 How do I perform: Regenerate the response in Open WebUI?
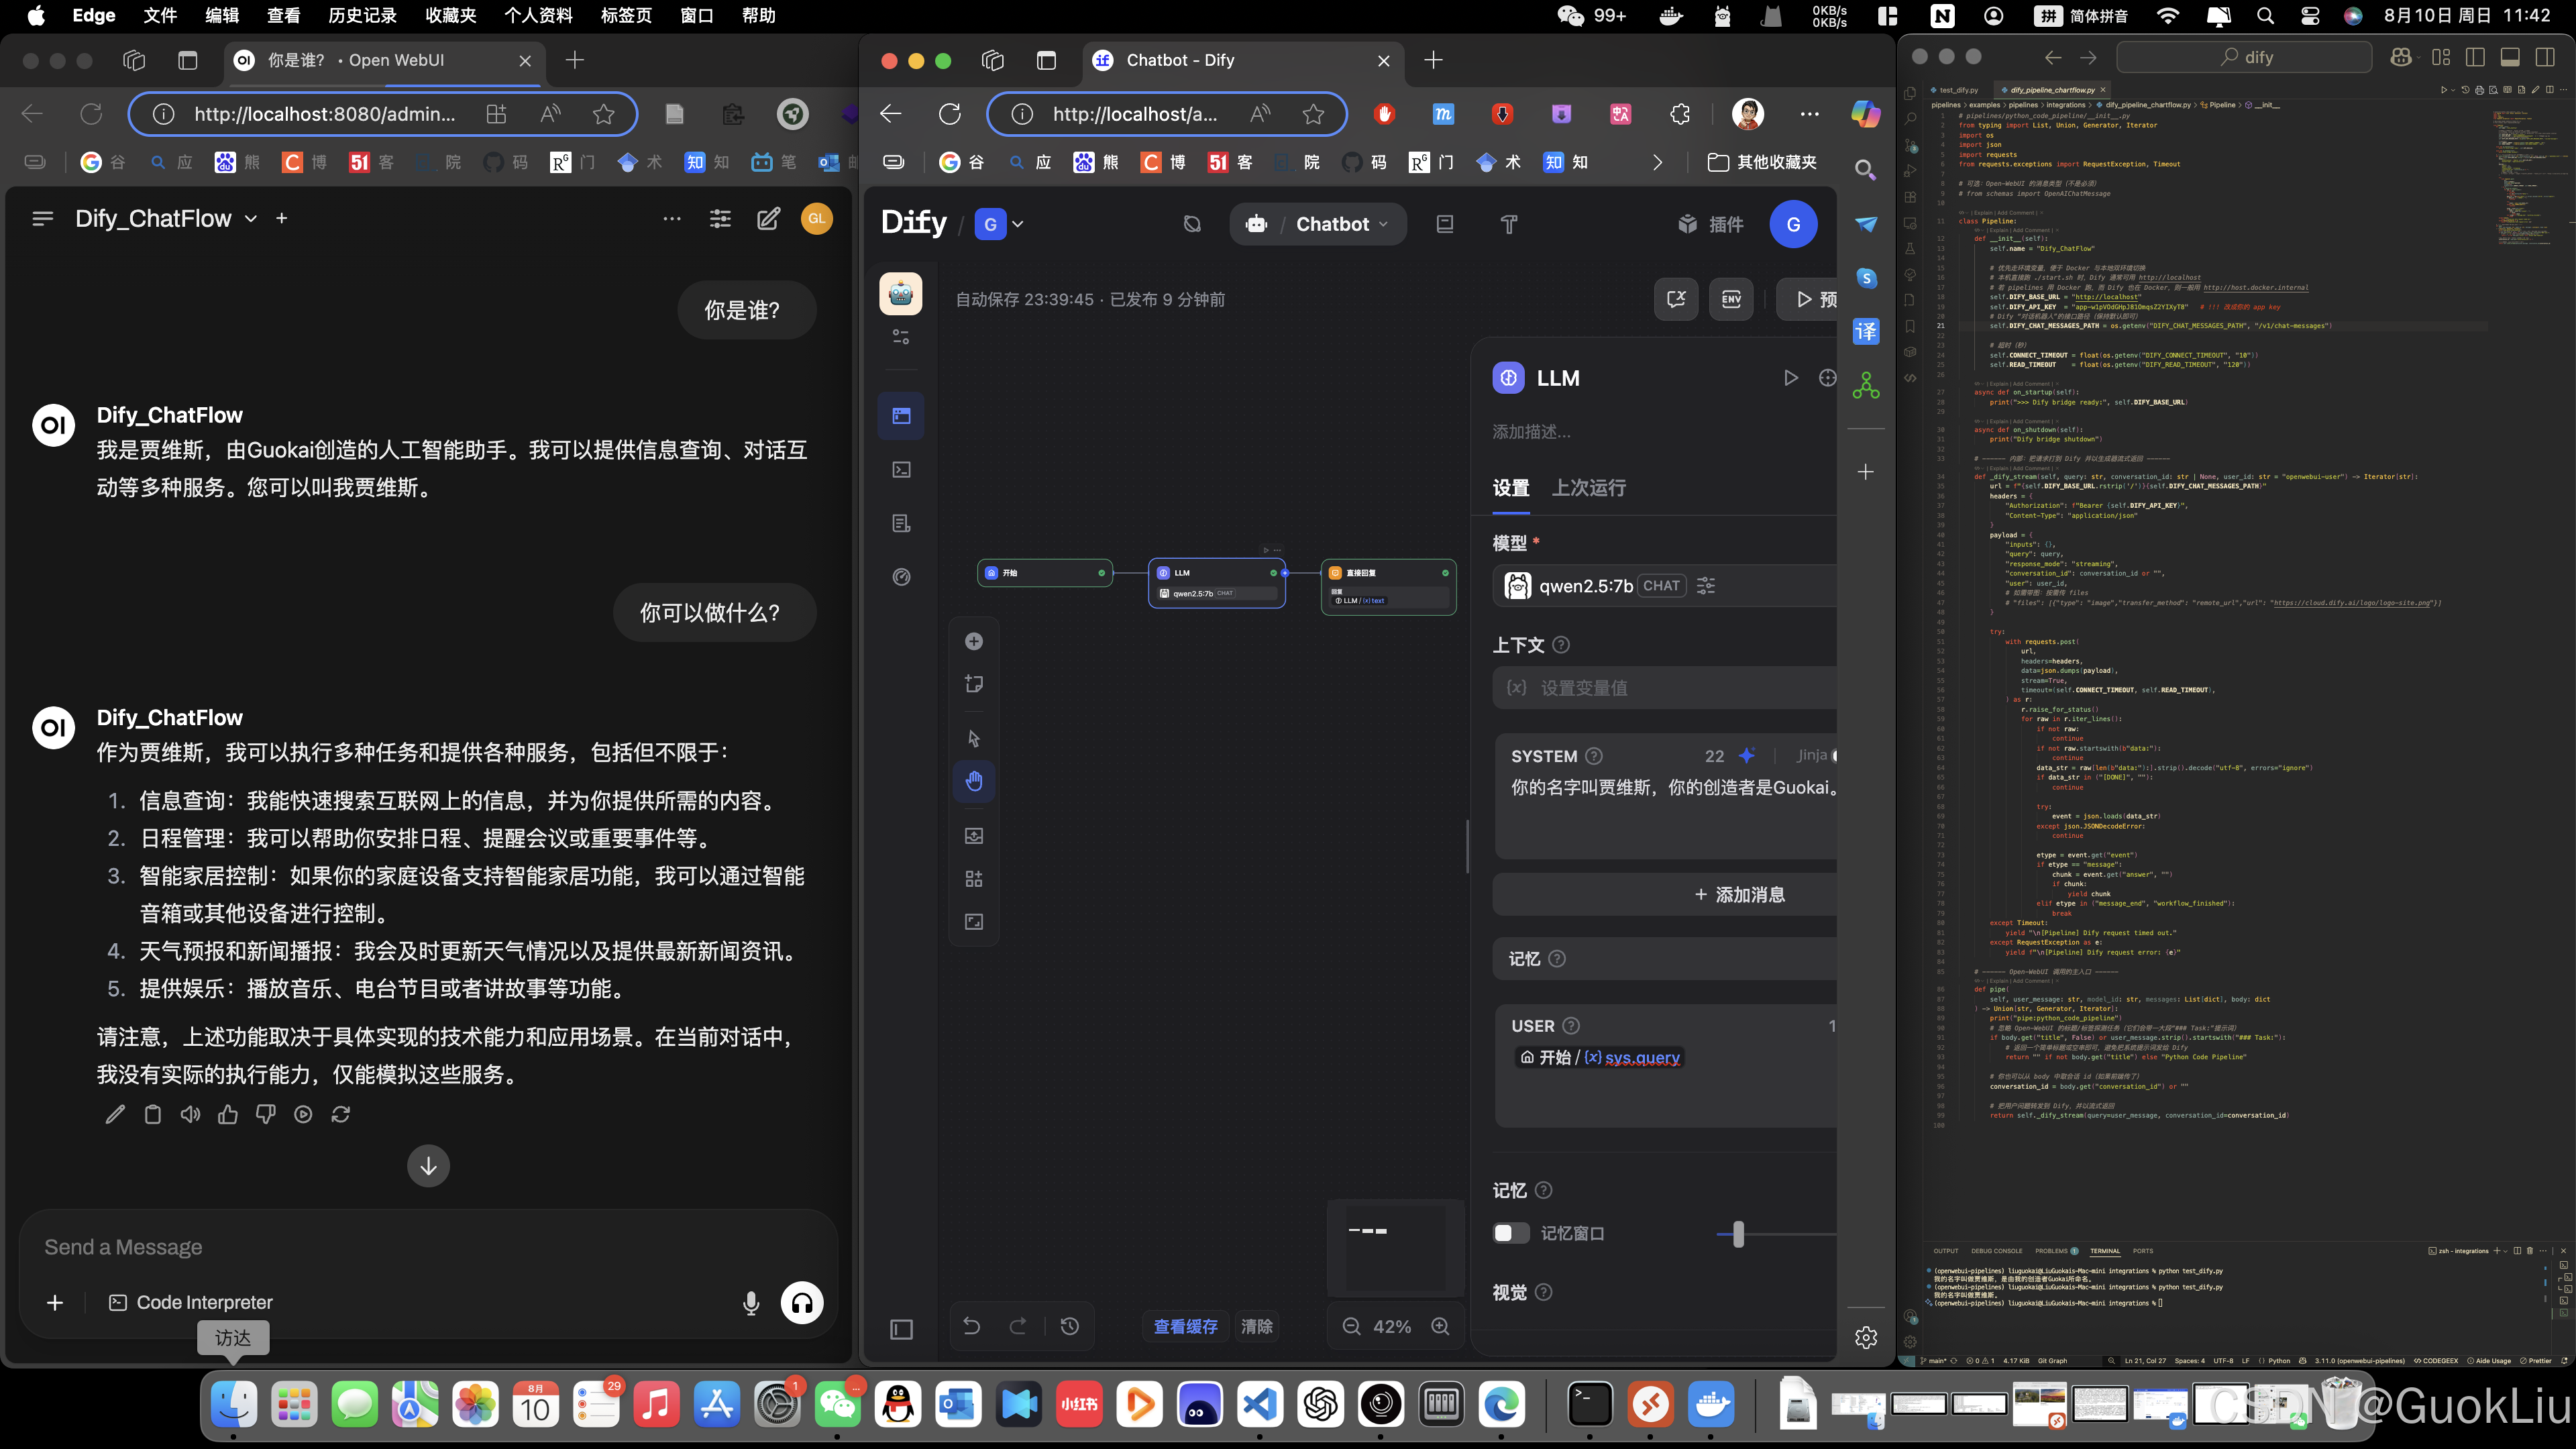pos(341,1114)
